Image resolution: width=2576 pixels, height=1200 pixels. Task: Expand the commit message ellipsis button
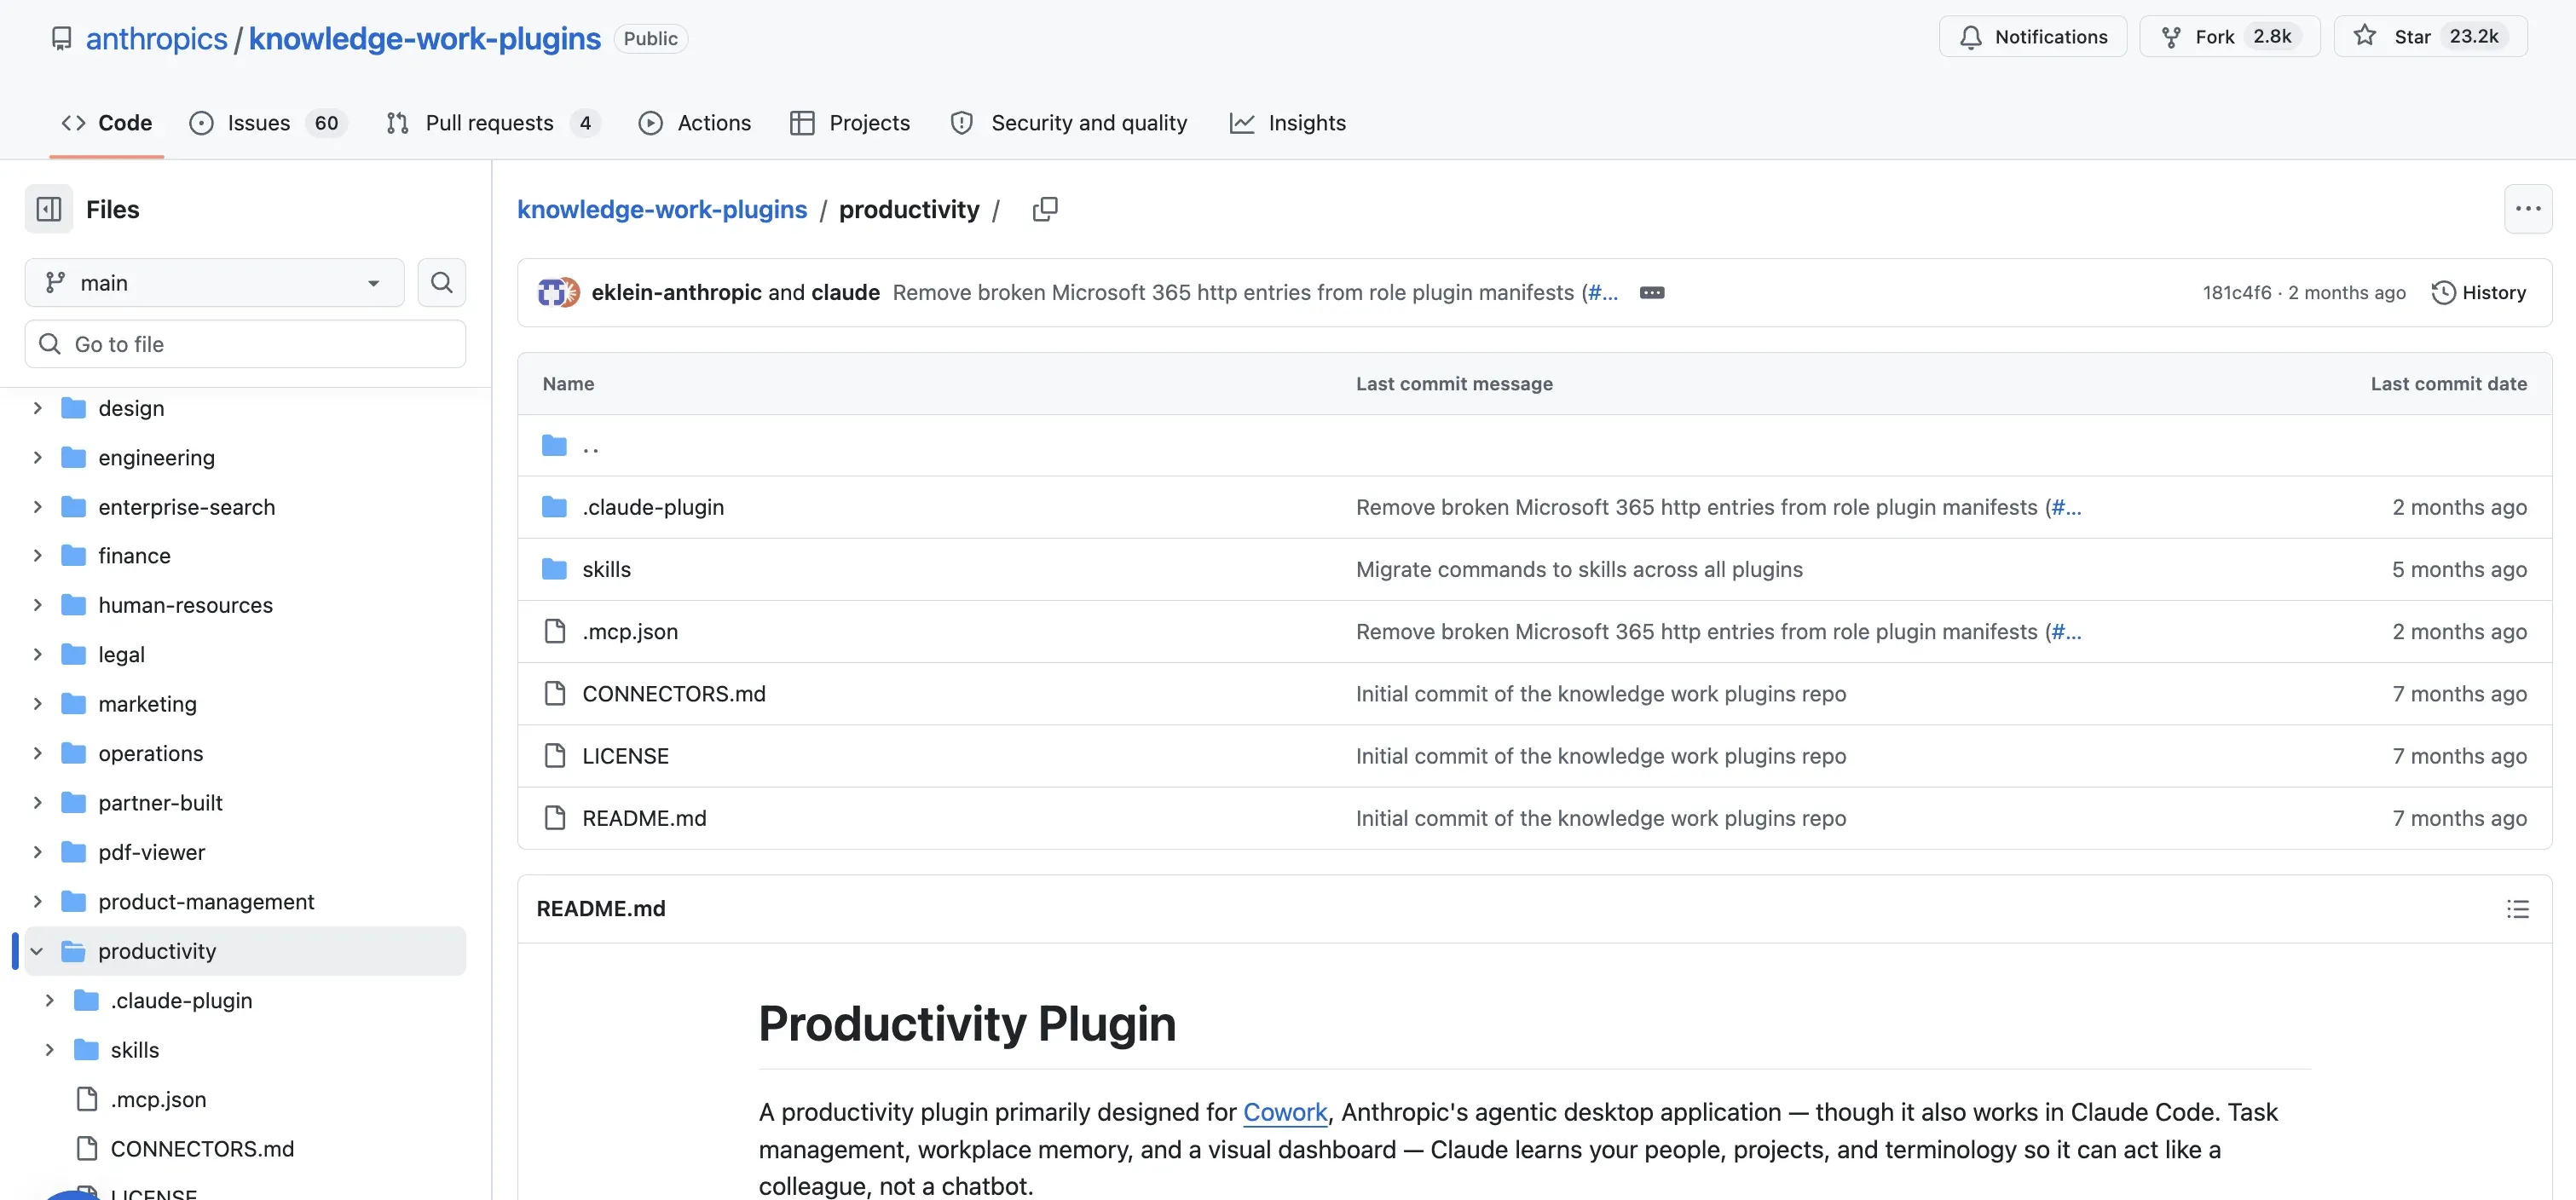click(x=1652, y=293)
